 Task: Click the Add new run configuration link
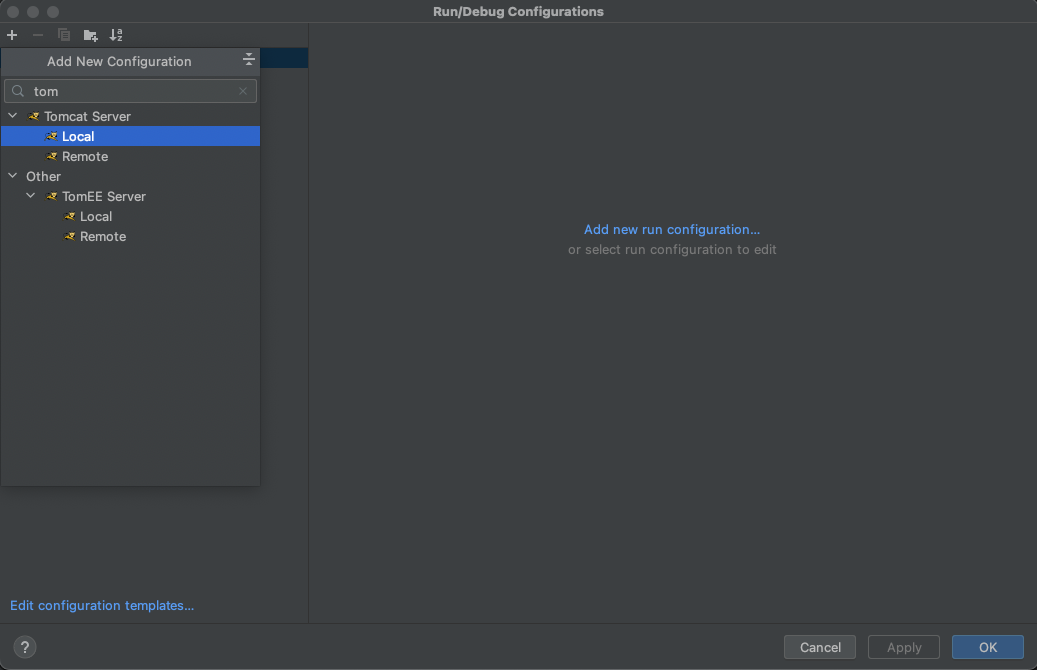[672, 230]
